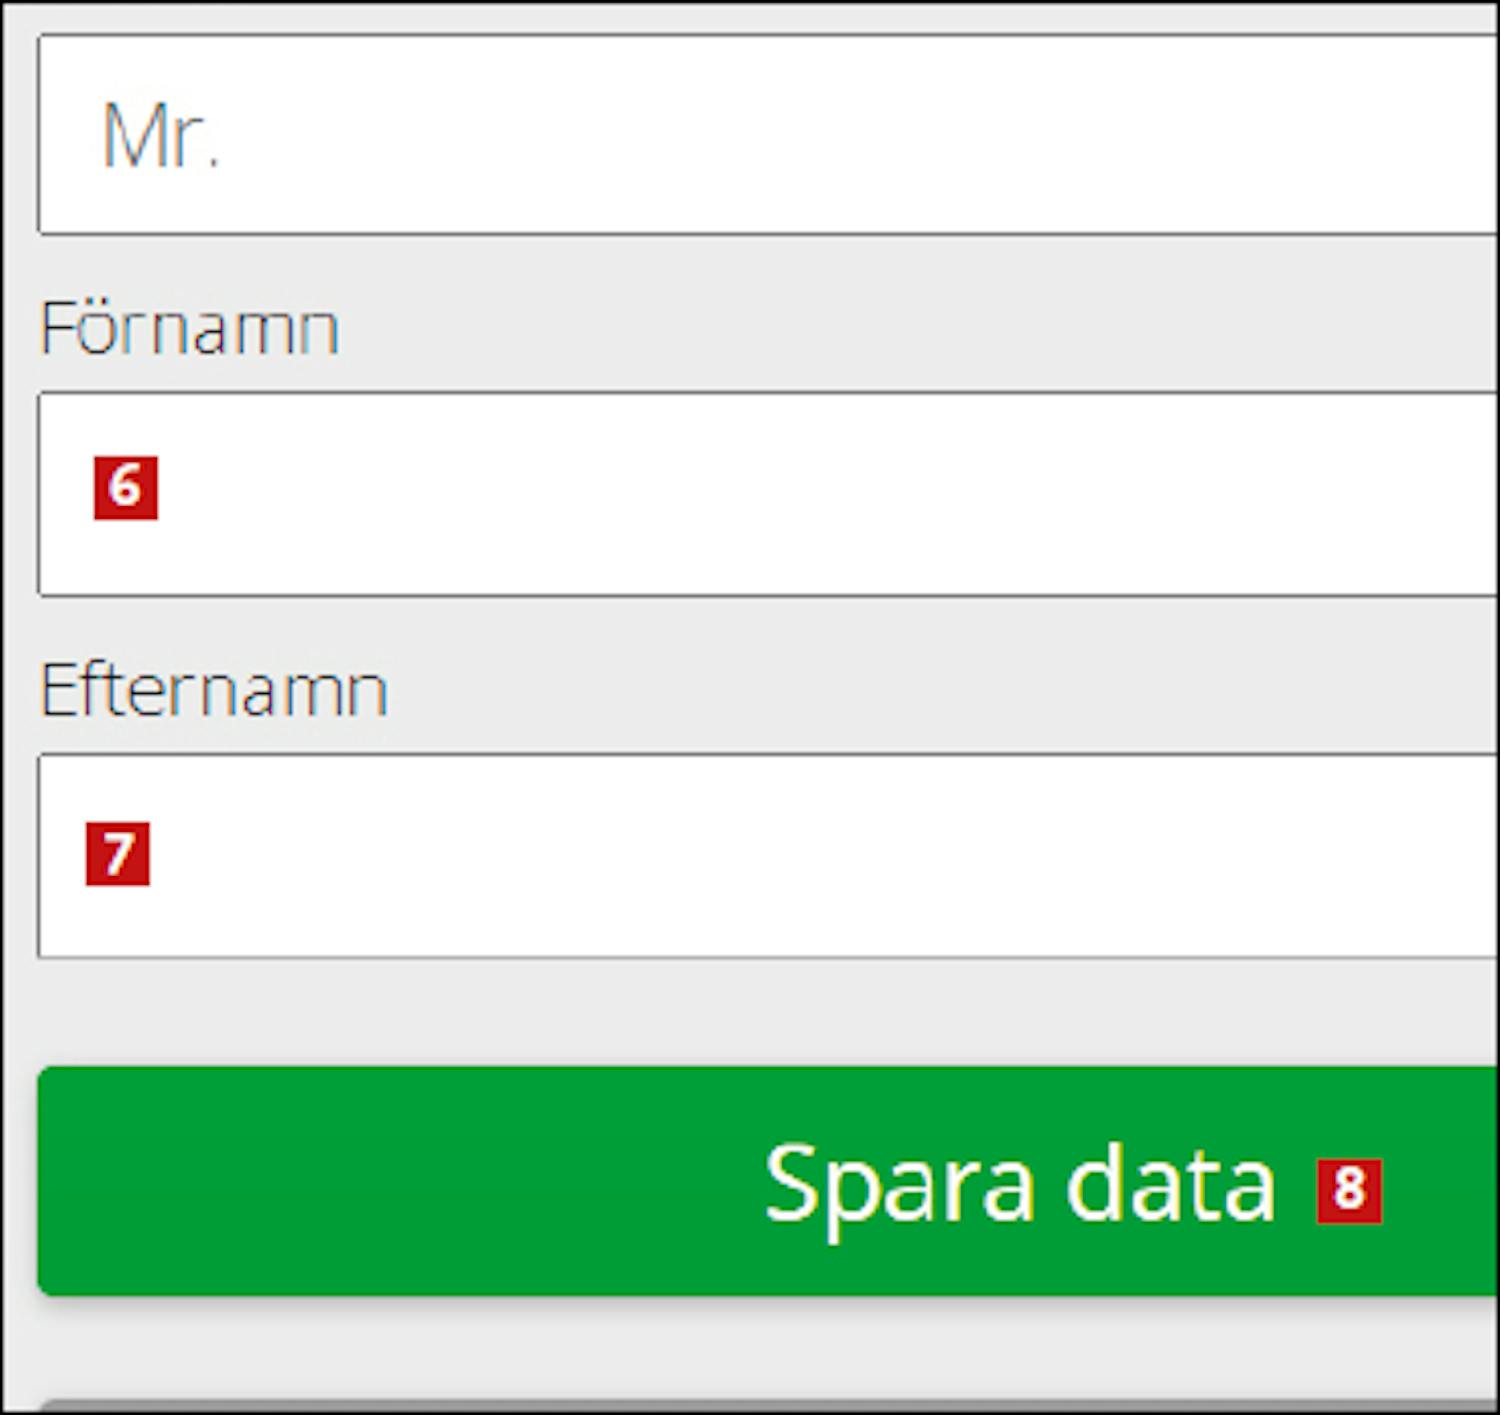Click the red number 7 badge

118,854
